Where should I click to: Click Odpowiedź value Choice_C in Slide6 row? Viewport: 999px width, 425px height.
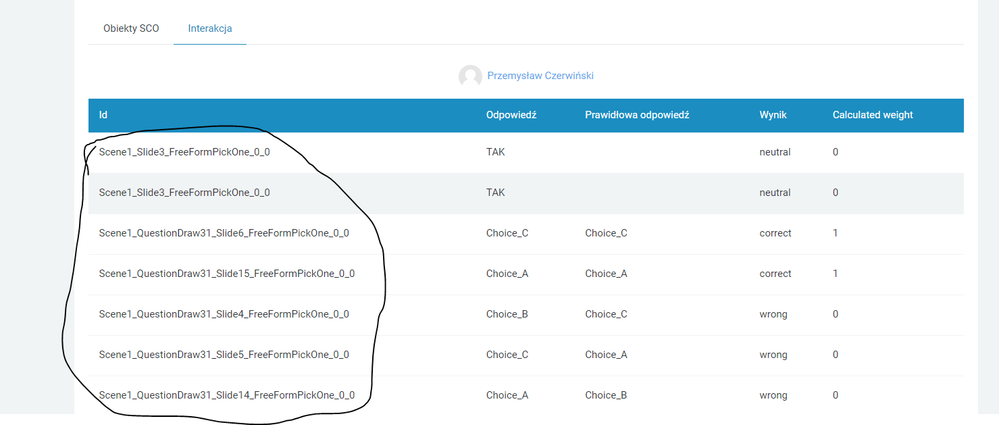point(507,233)
